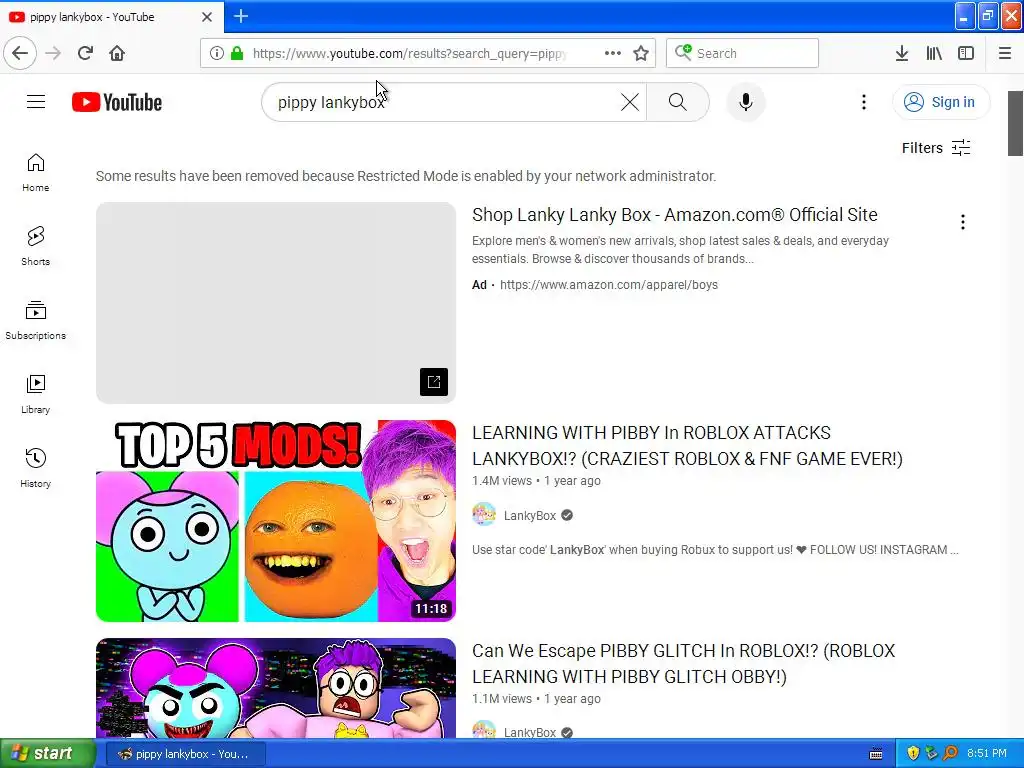The image size is (1024, 768).
Task: Open Shorts in the sidebar
Action: pyautogui.click(x=35, y=246)
